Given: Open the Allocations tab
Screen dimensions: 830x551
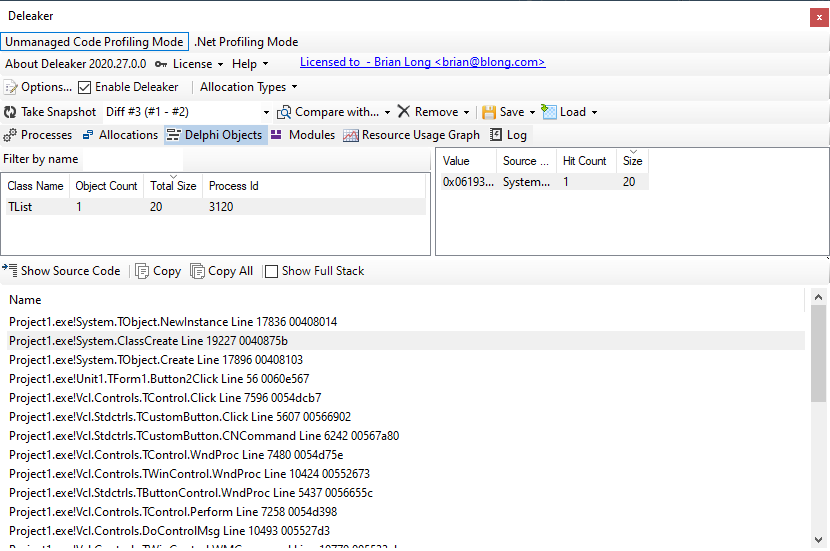Looking at the screenshot, I should [120, 135].
